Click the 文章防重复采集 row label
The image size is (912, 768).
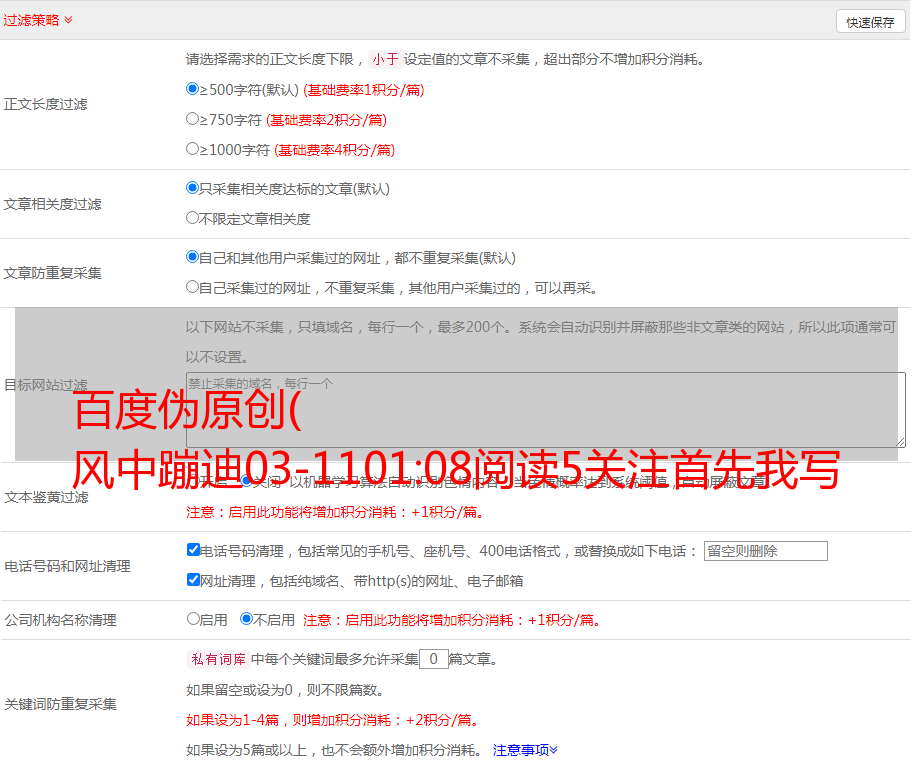(52, 273)
